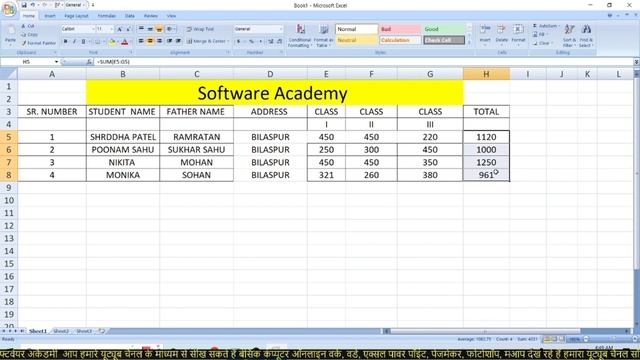Toggle Underline formatting
The height and width of the screenshot is (360, 640).
[x=83, y=42]
